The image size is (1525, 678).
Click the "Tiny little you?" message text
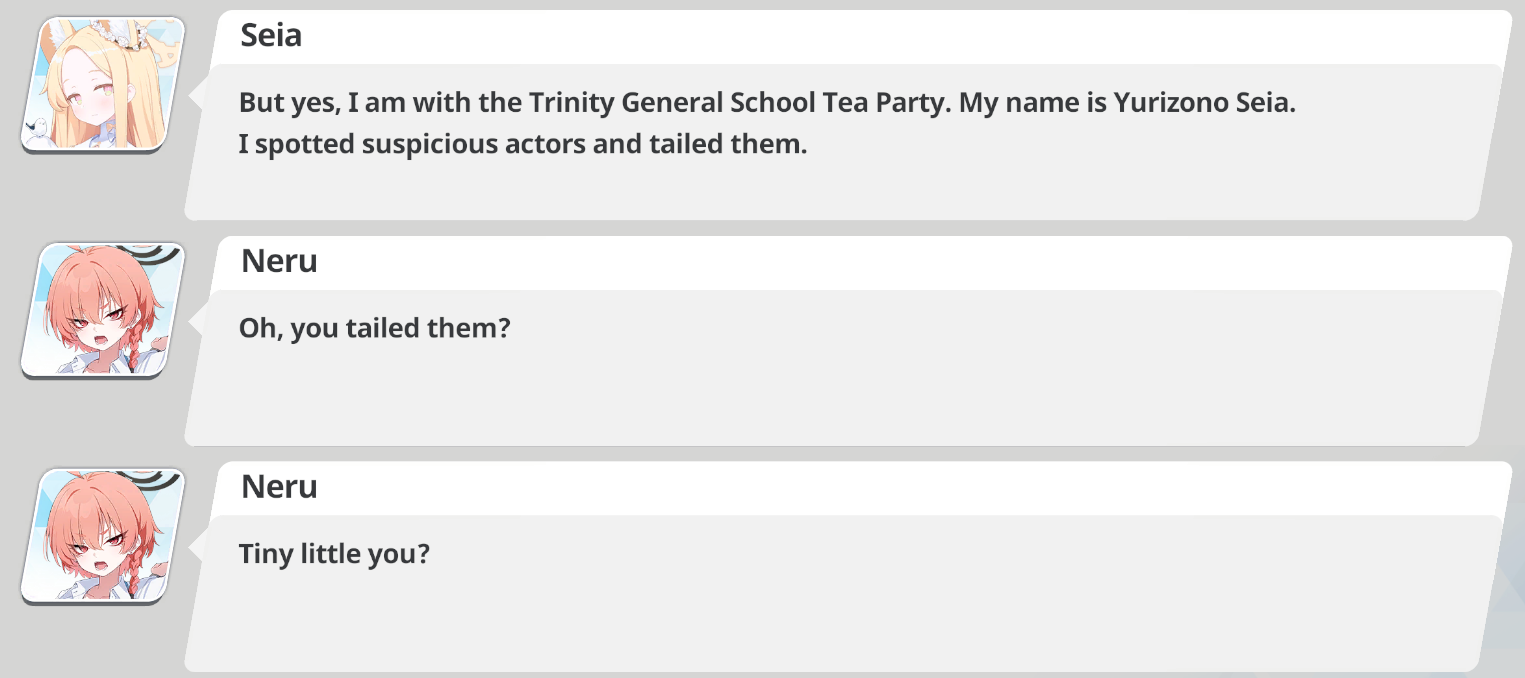tap(334, 553)
